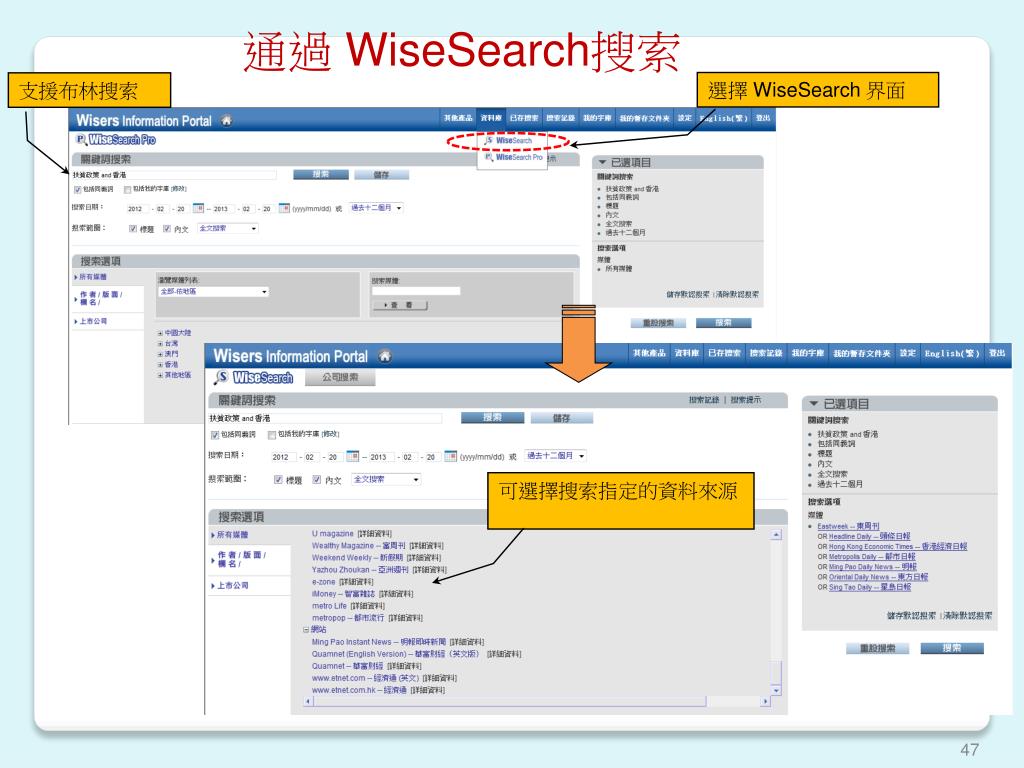The image size is (1024, 768).
Task: Collapse the 網站 group in lower media list
Action: (306, 630)
